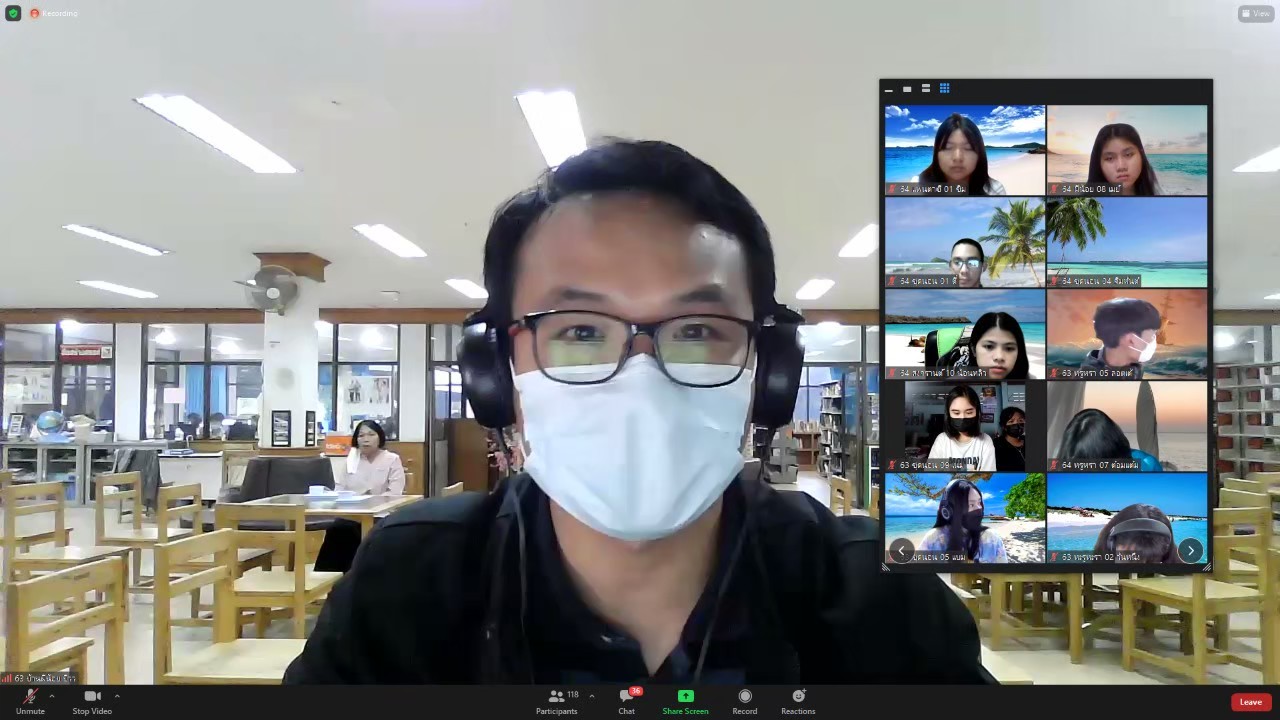Leave the meeting
The image size is (1280, 720).
pos(1251,702)
